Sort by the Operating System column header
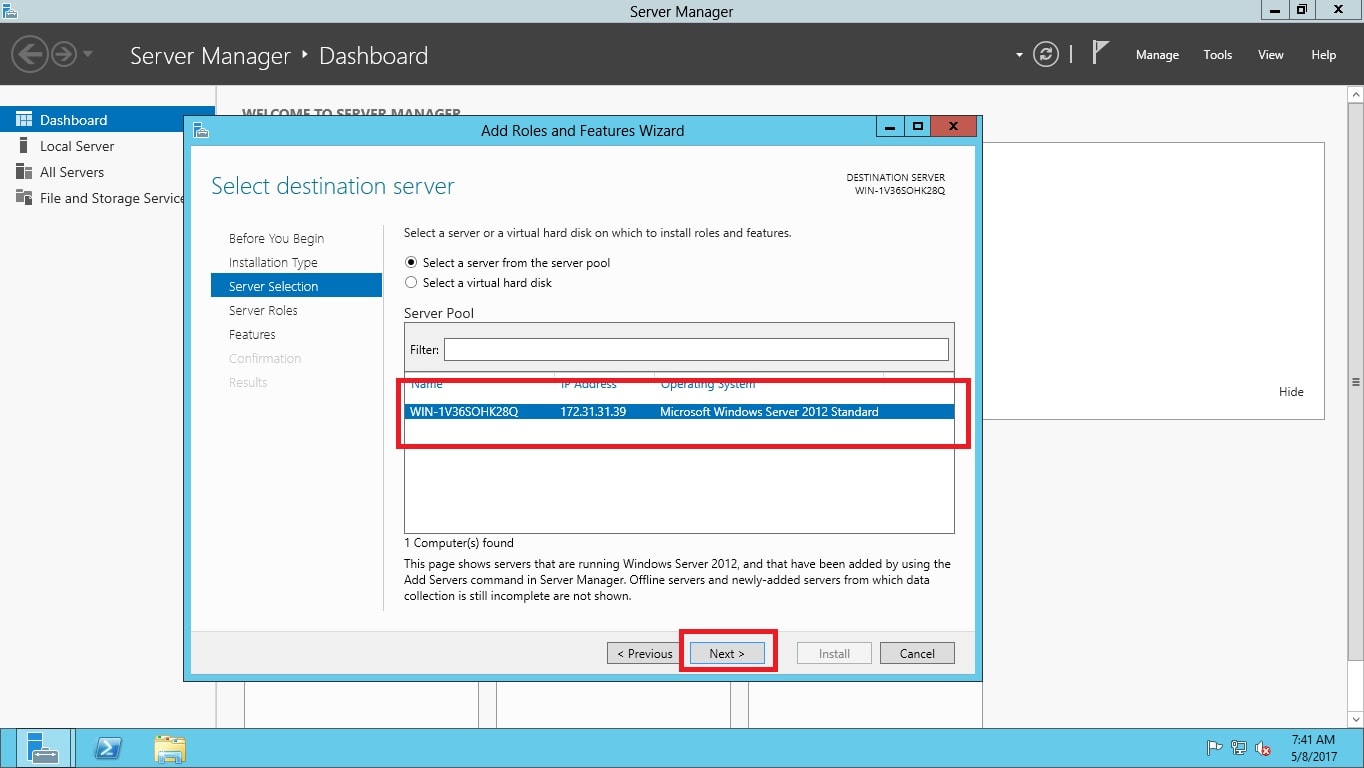1364x768 pixels. 708,384
